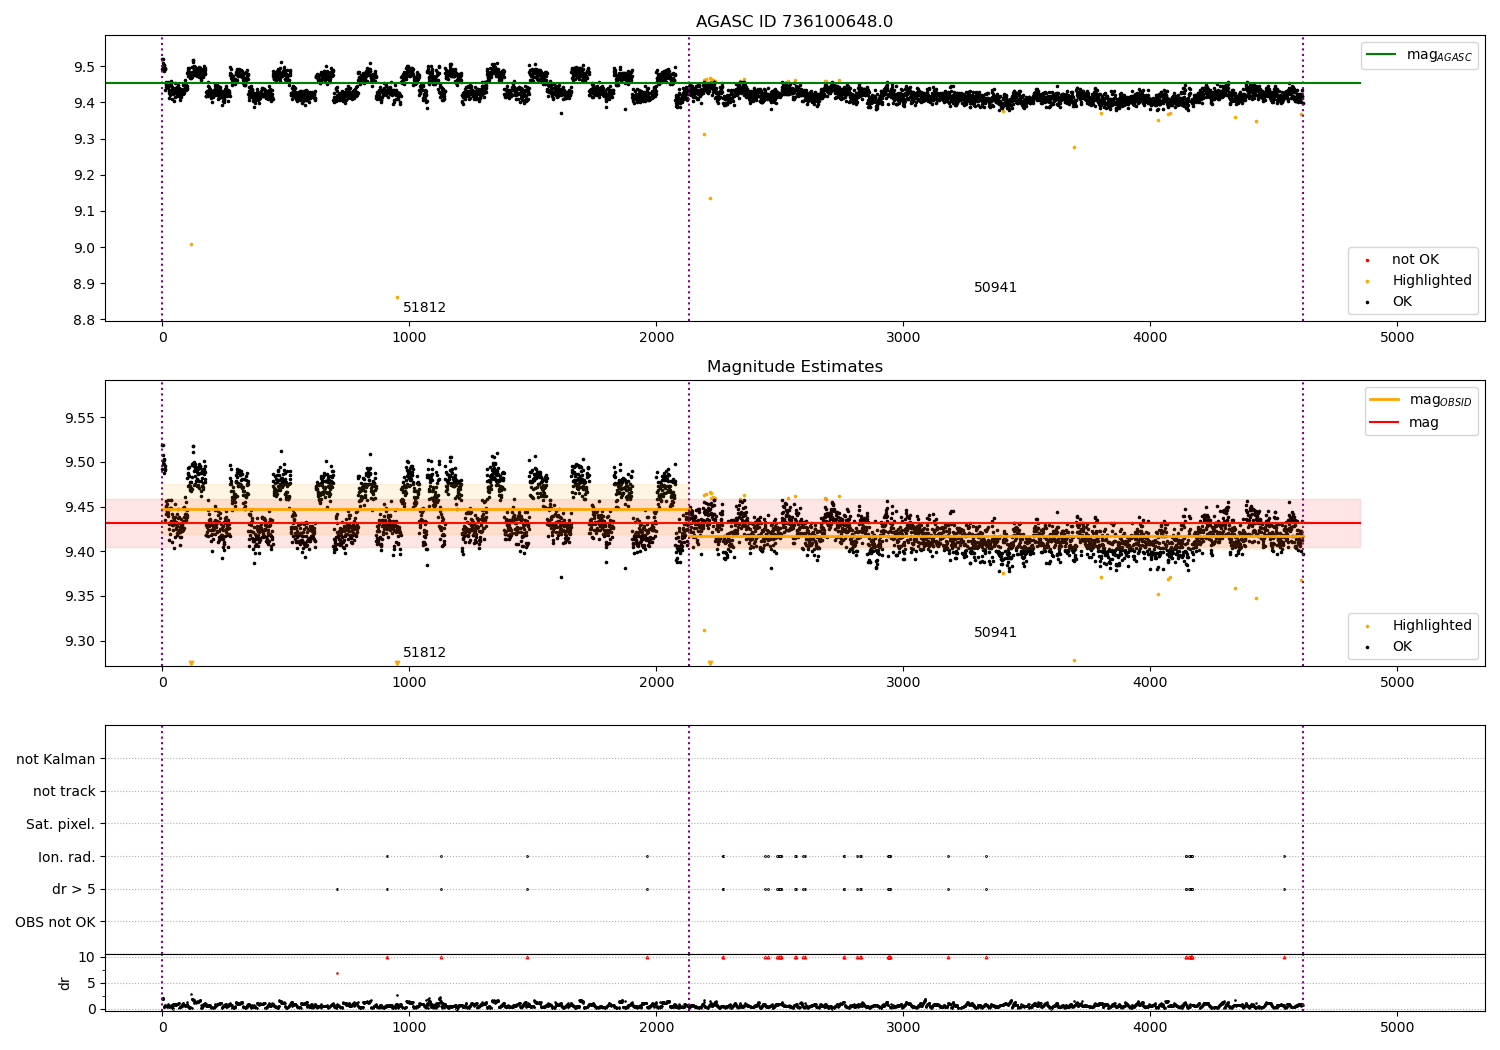Image resolution: width=1500 pixels, height=1050 pixels.
Task: Click the lone red dr point near time 700
Action: point(337,973)
